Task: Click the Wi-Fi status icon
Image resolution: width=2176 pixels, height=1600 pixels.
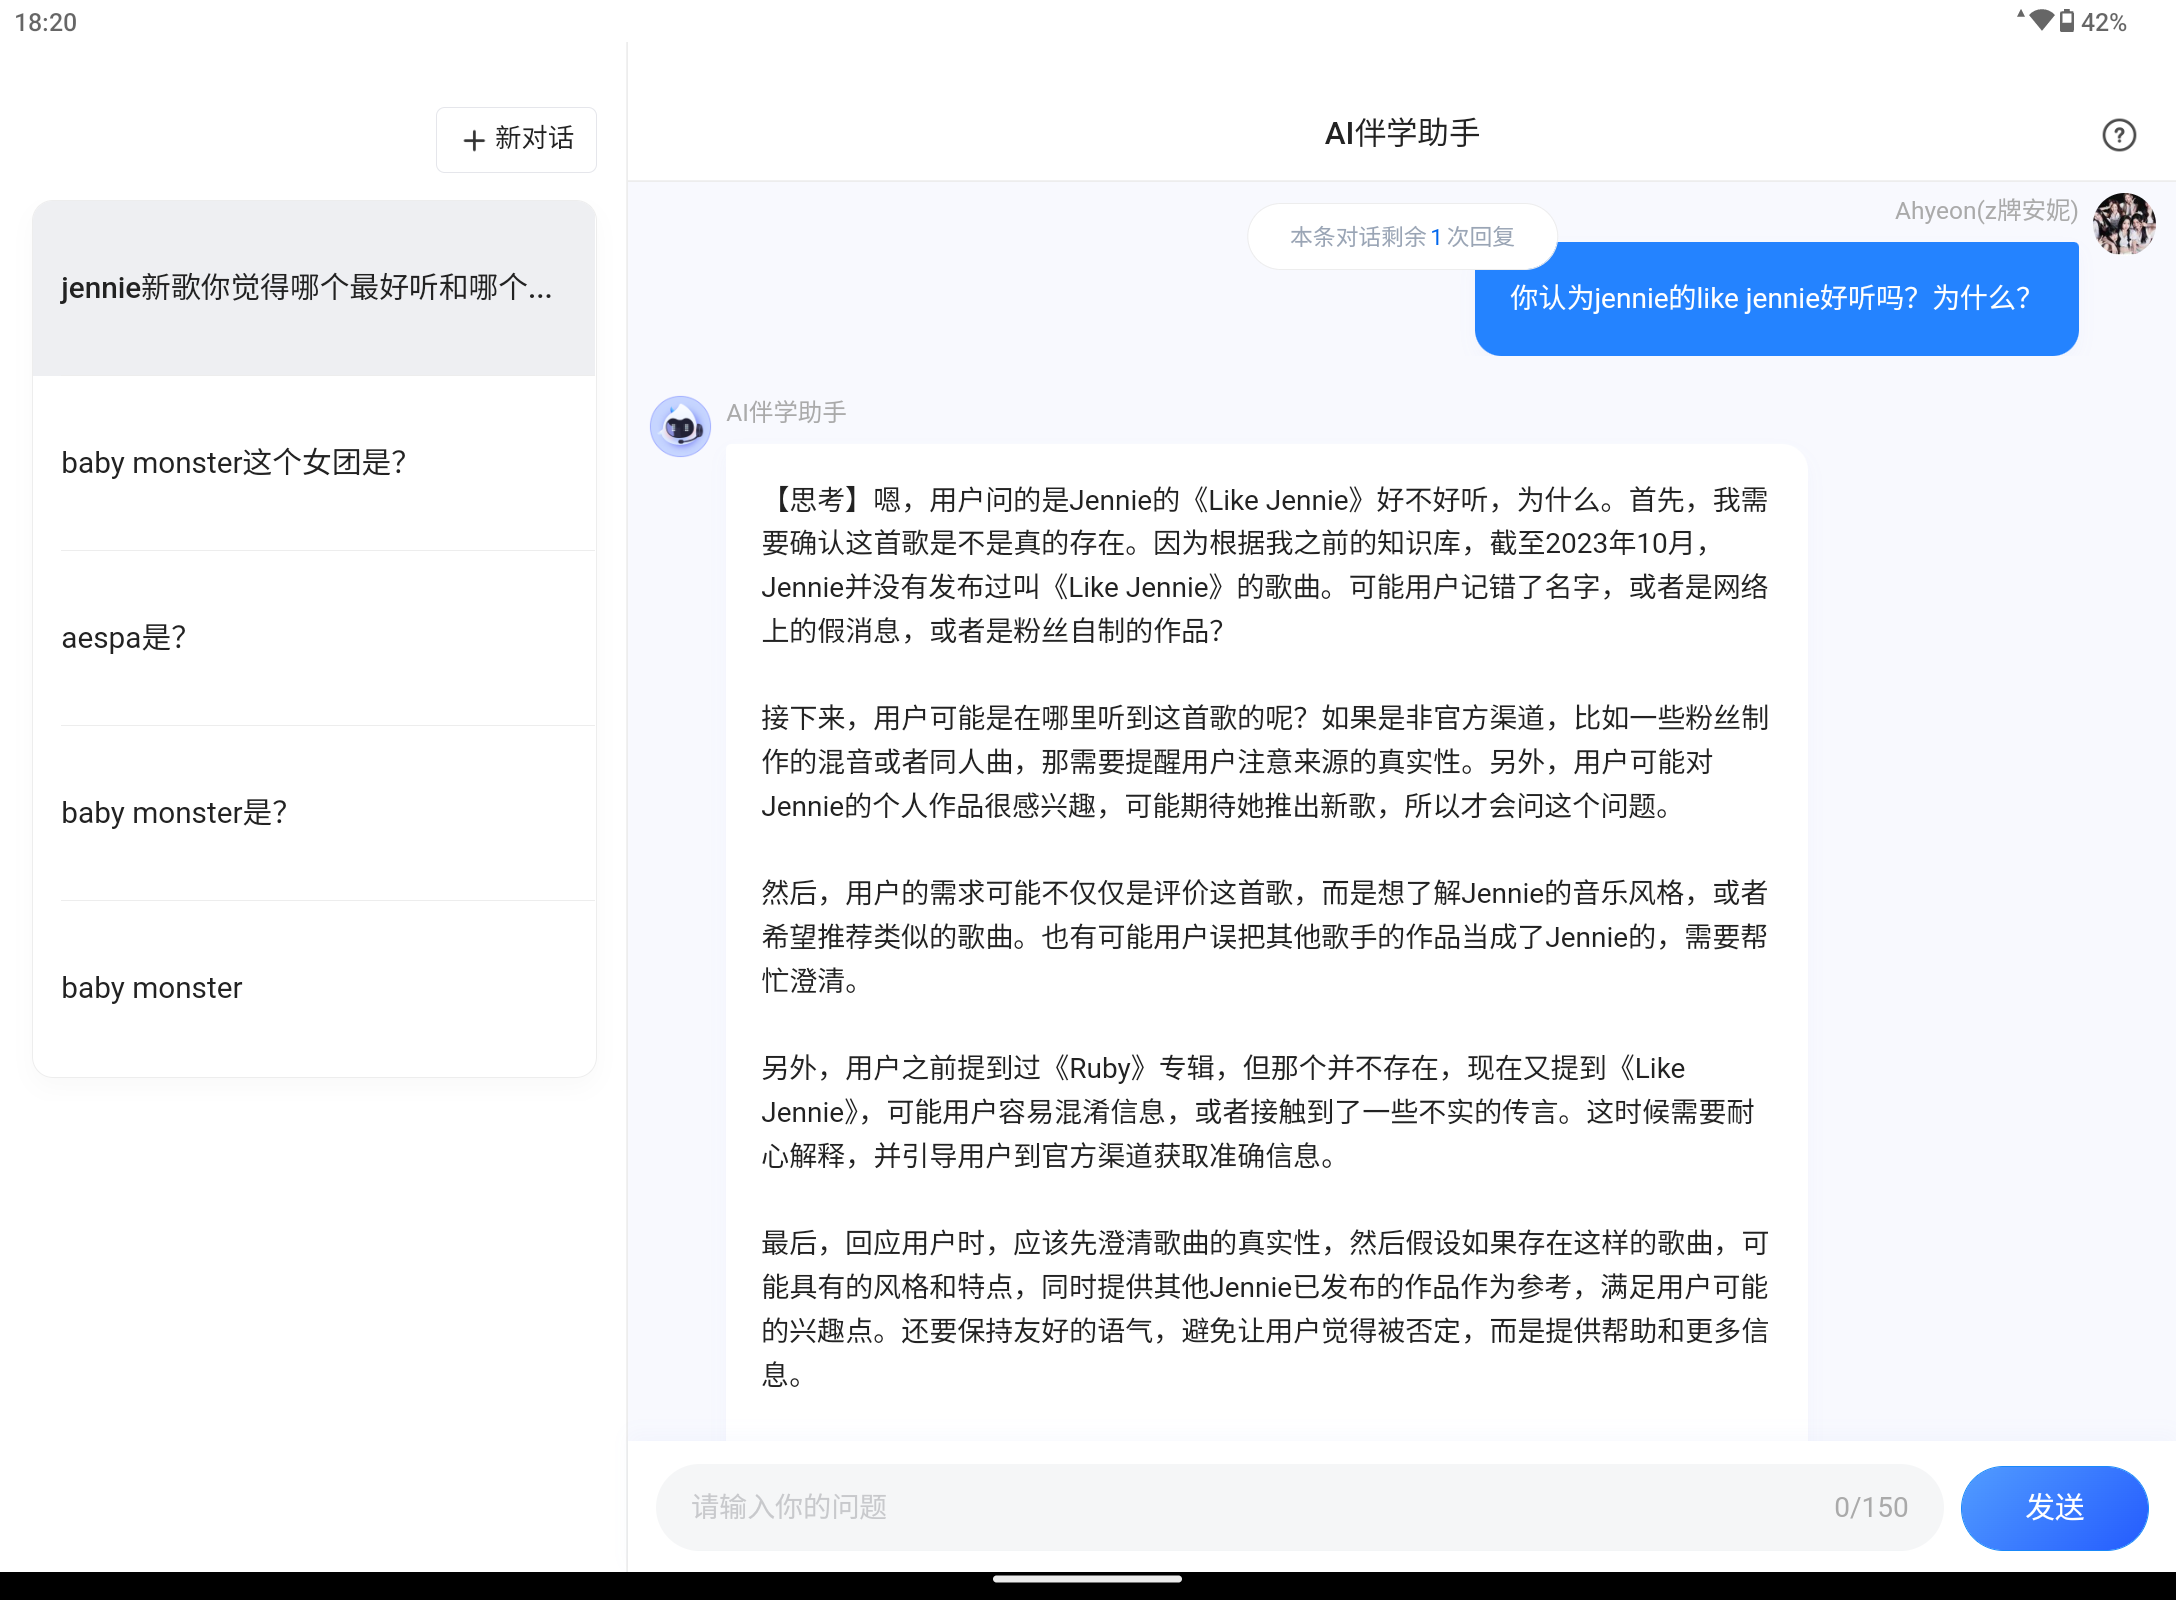Action: click(2040, 21)
